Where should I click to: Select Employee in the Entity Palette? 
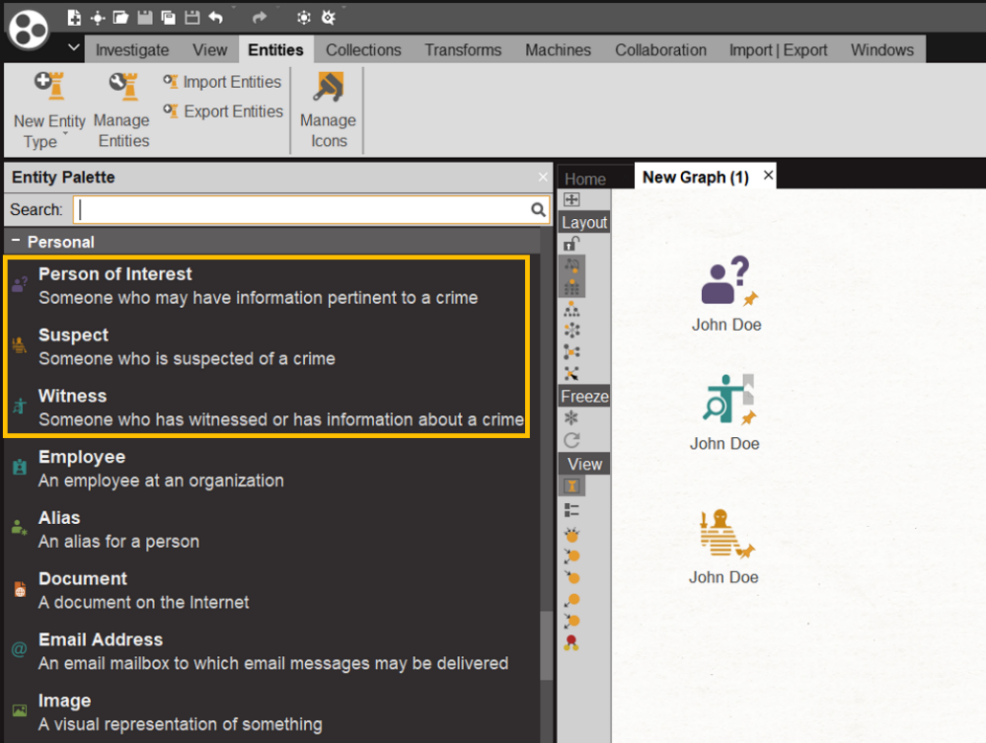coord(272,468)
